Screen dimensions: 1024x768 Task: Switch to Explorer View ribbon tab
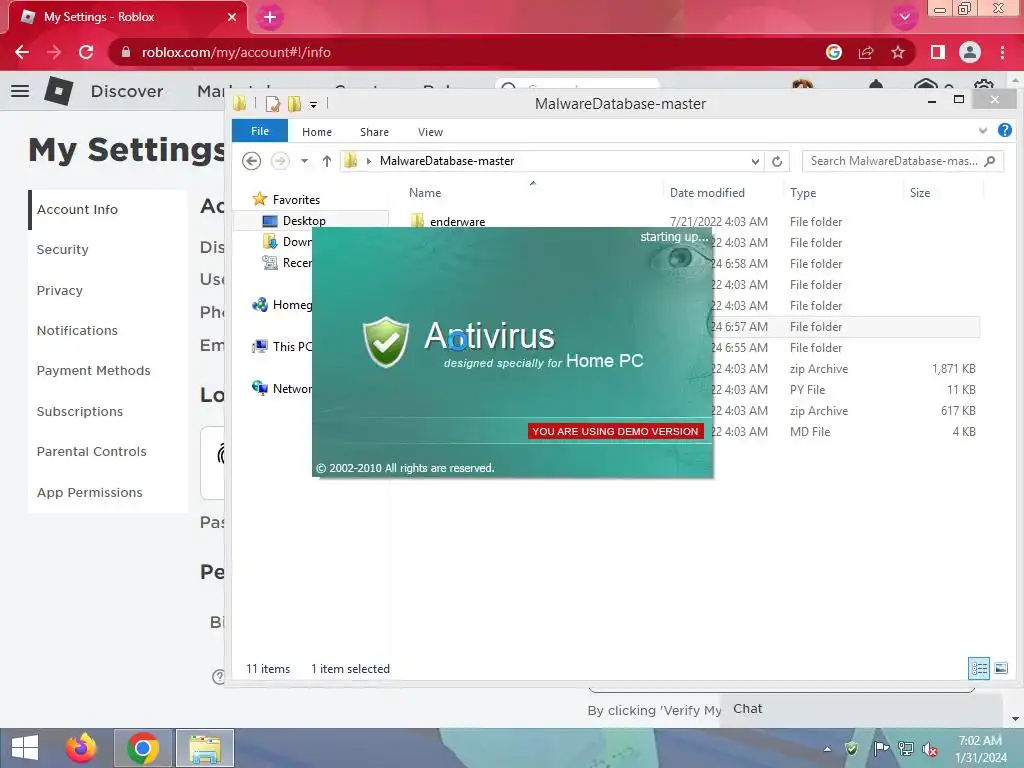click(x=430, y=132)
